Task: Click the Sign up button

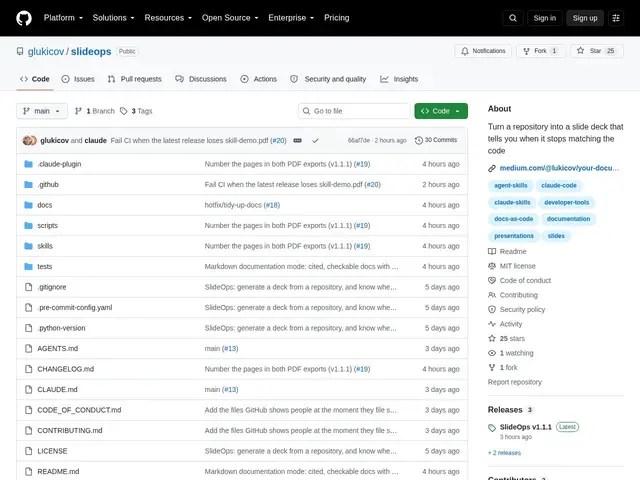Action: click(x=584, y=18)
